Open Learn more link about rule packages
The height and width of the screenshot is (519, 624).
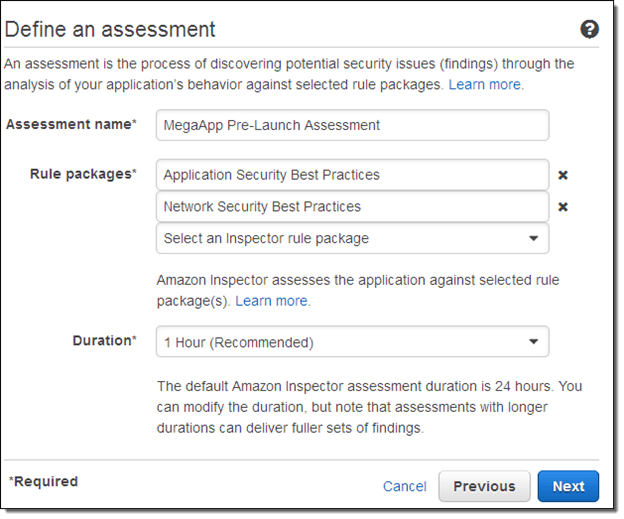(x=273, y=301)
